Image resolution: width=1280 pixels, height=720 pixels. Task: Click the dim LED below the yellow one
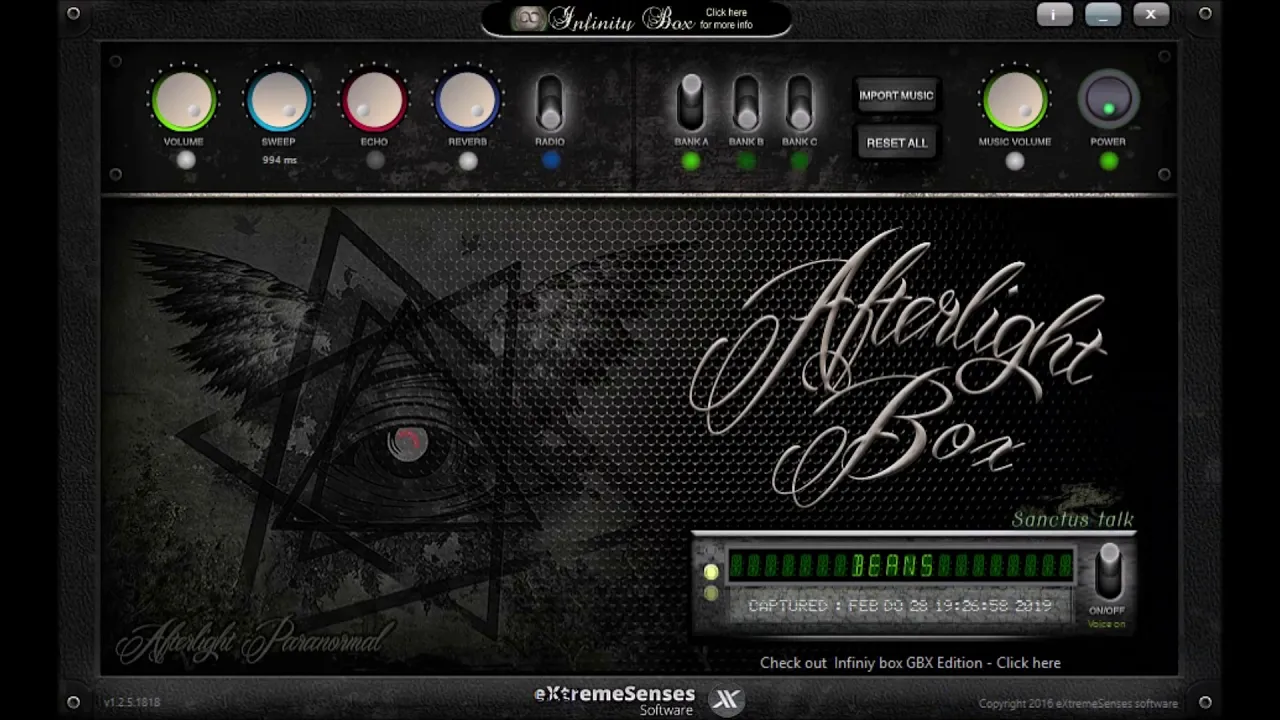(711, 595)
